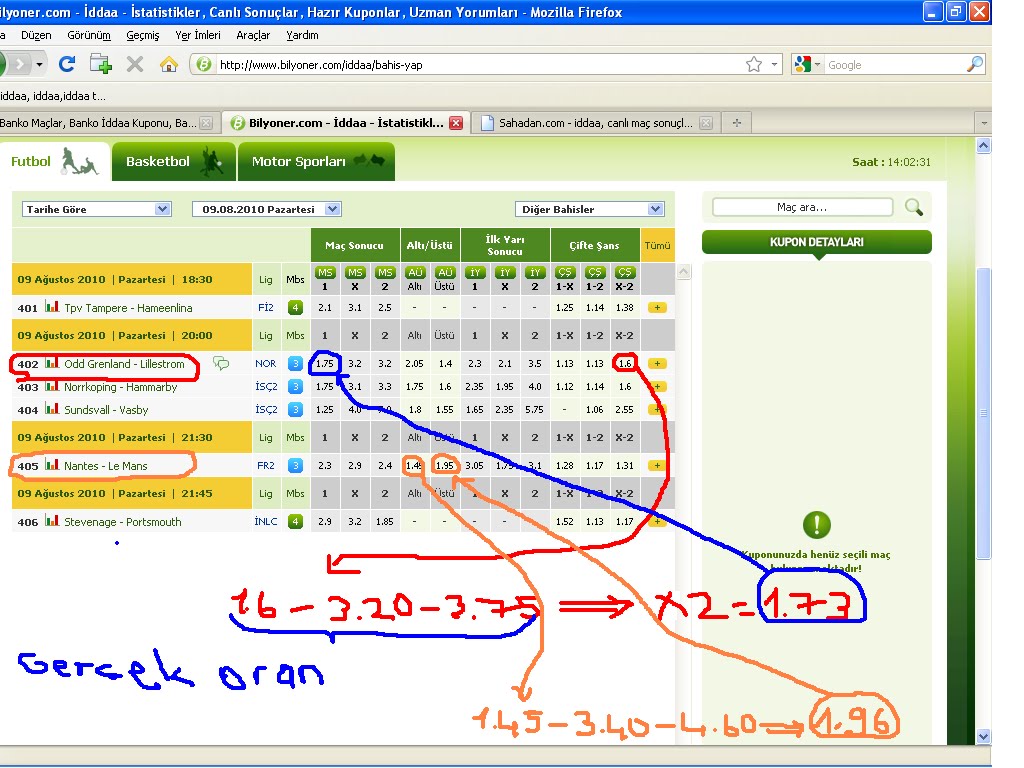Open a new browser tab with plus
The image size is (1024, 768).
click(737, 123)
